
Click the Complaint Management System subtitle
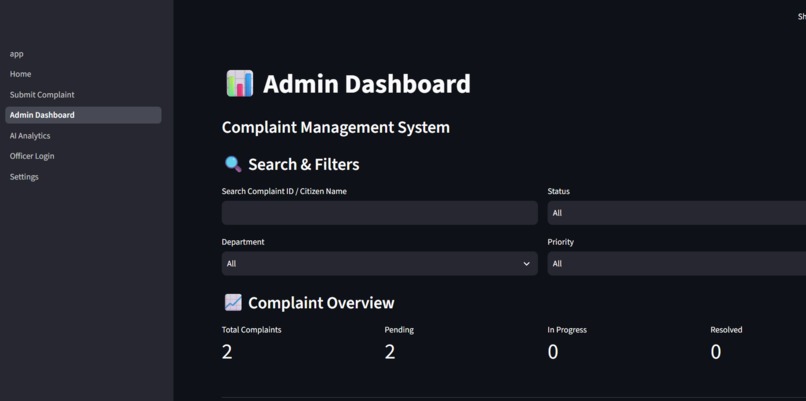coord(336,127)
